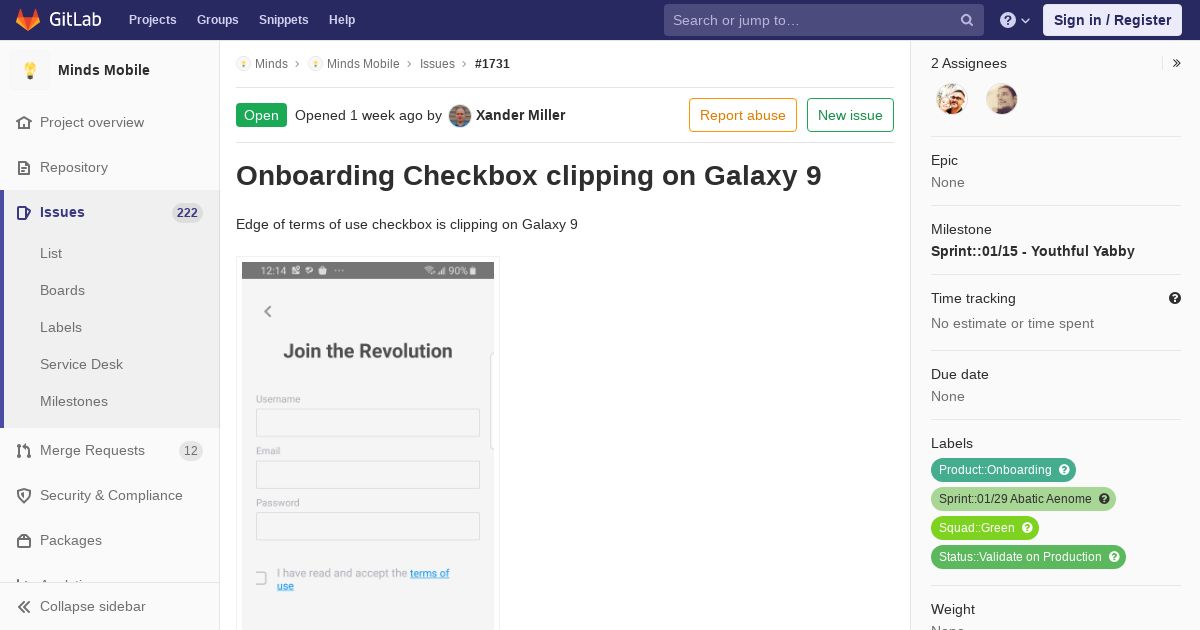Click the Issues breadcrumb link
The width and height of the screenshot is (1200, 630).
click(x=437, y=64)
